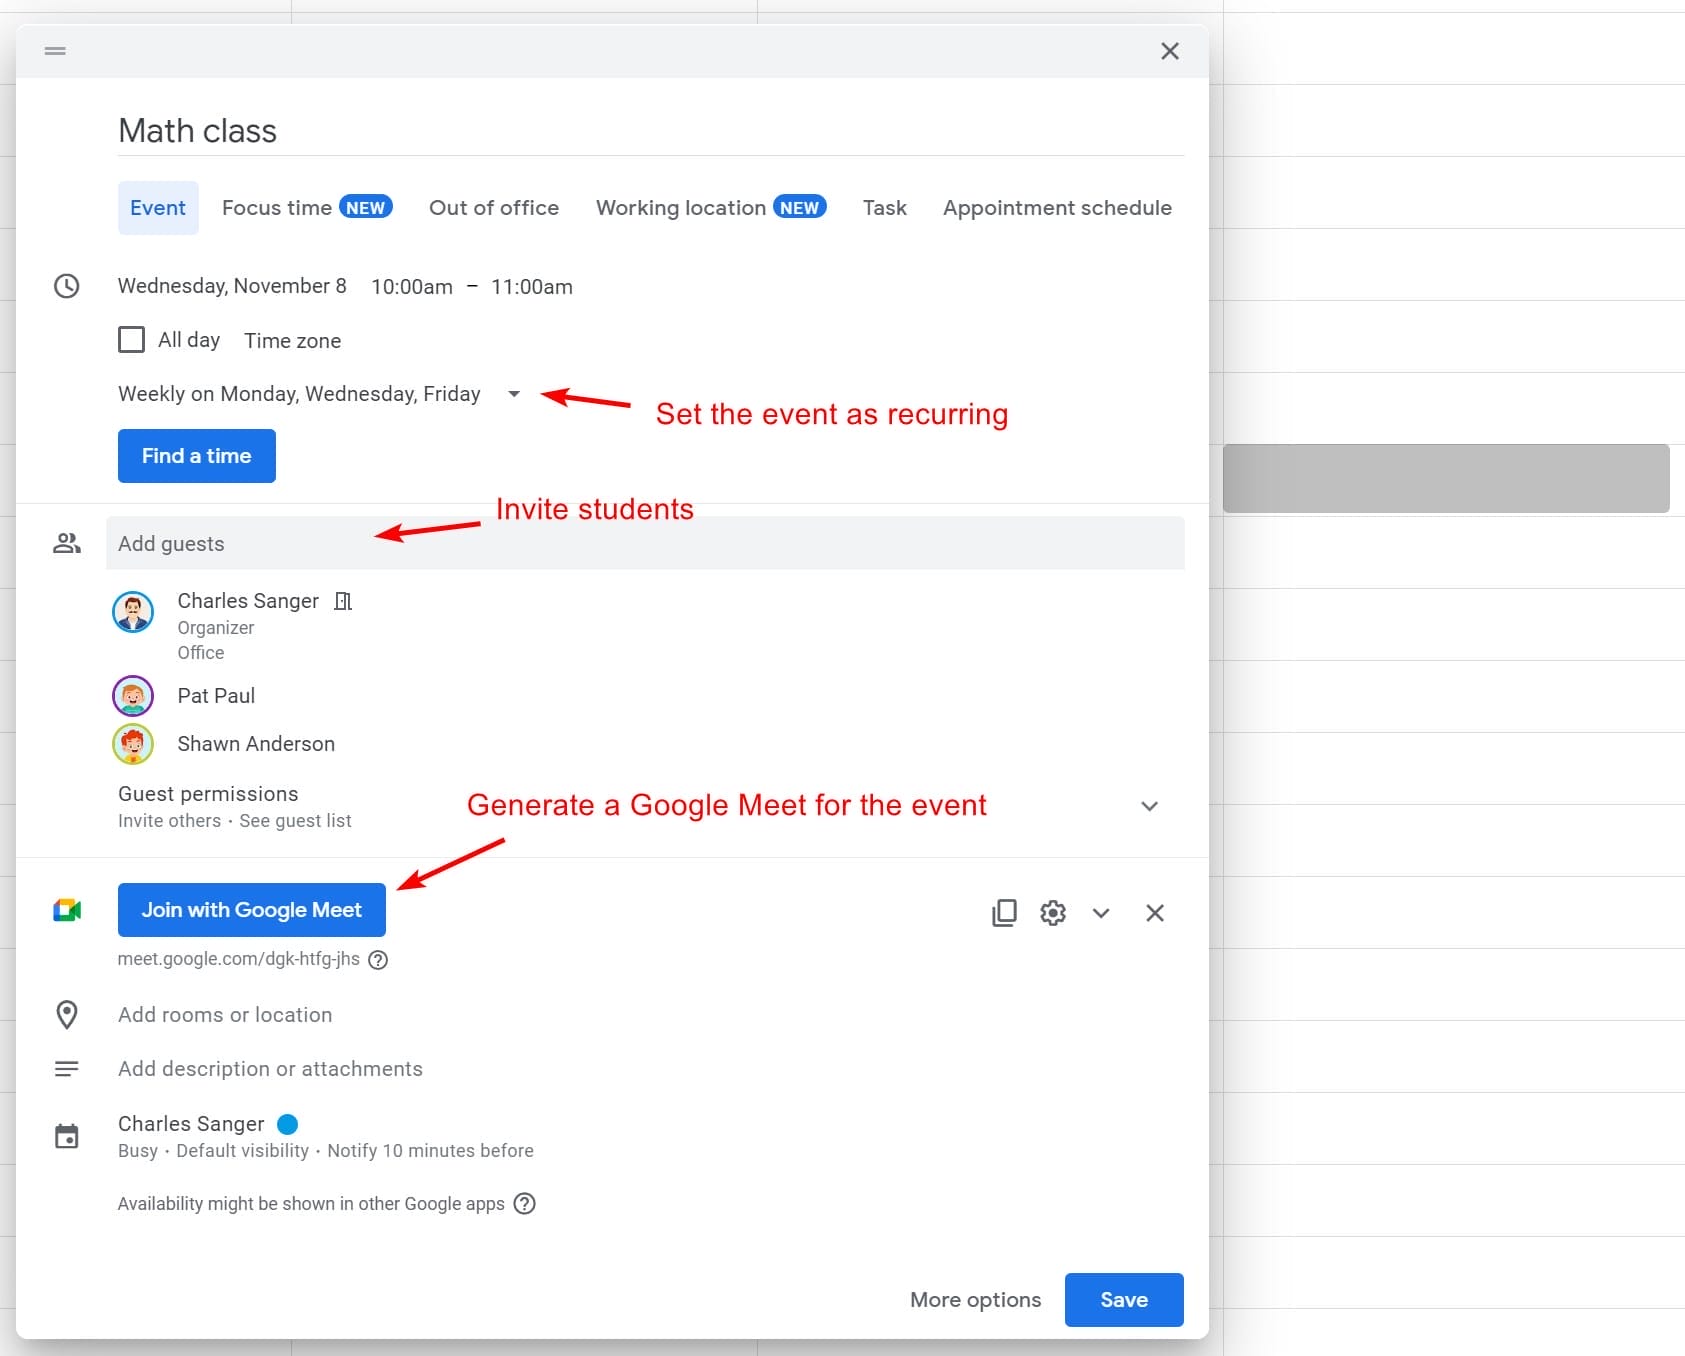
Task: Click the description and attachments icon
Action: pyautogui.click(x=66, y=1068)
